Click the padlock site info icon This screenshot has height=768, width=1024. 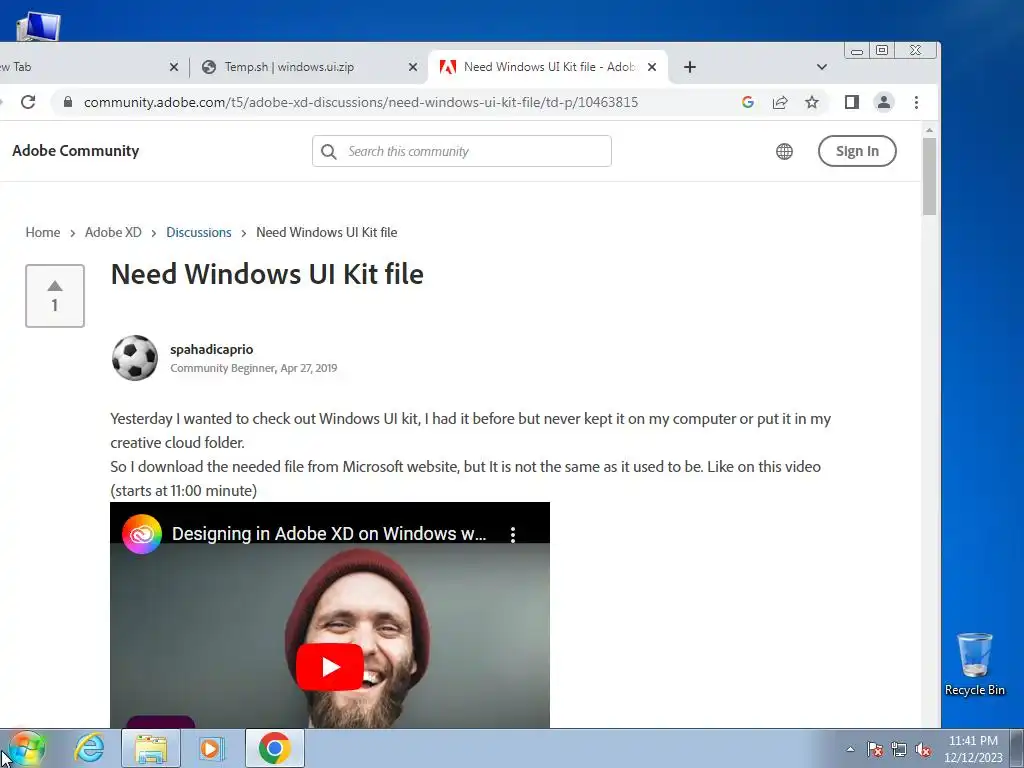click(68, 102)
